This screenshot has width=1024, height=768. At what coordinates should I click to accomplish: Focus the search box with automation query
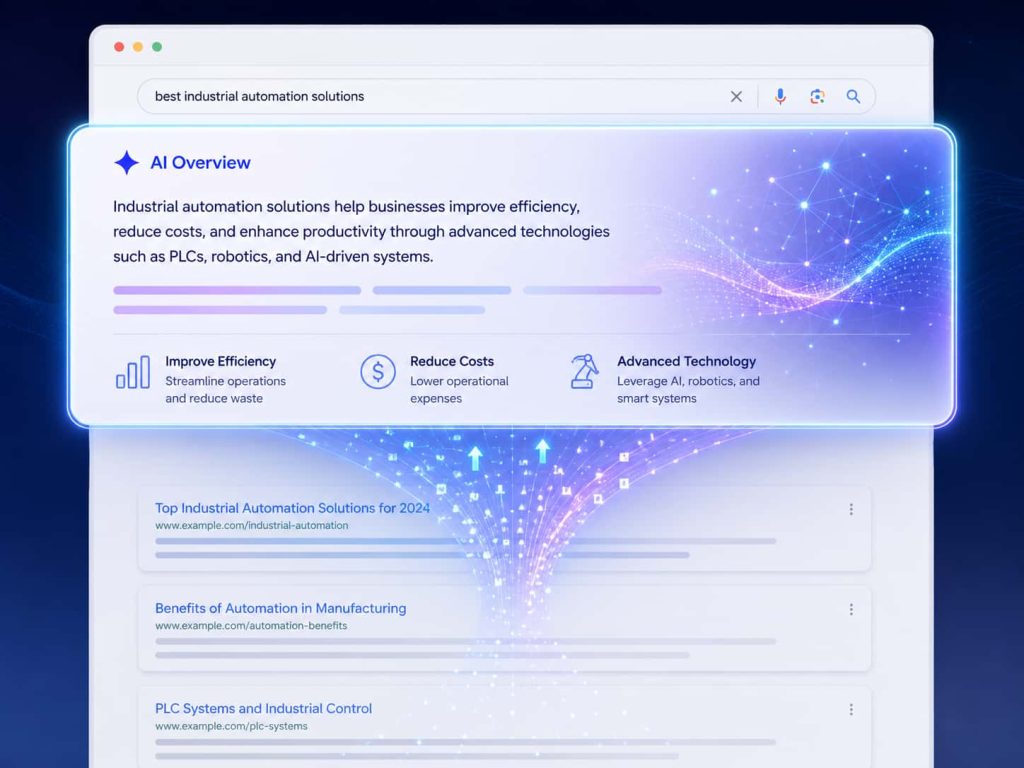click(x=506, y=97)
